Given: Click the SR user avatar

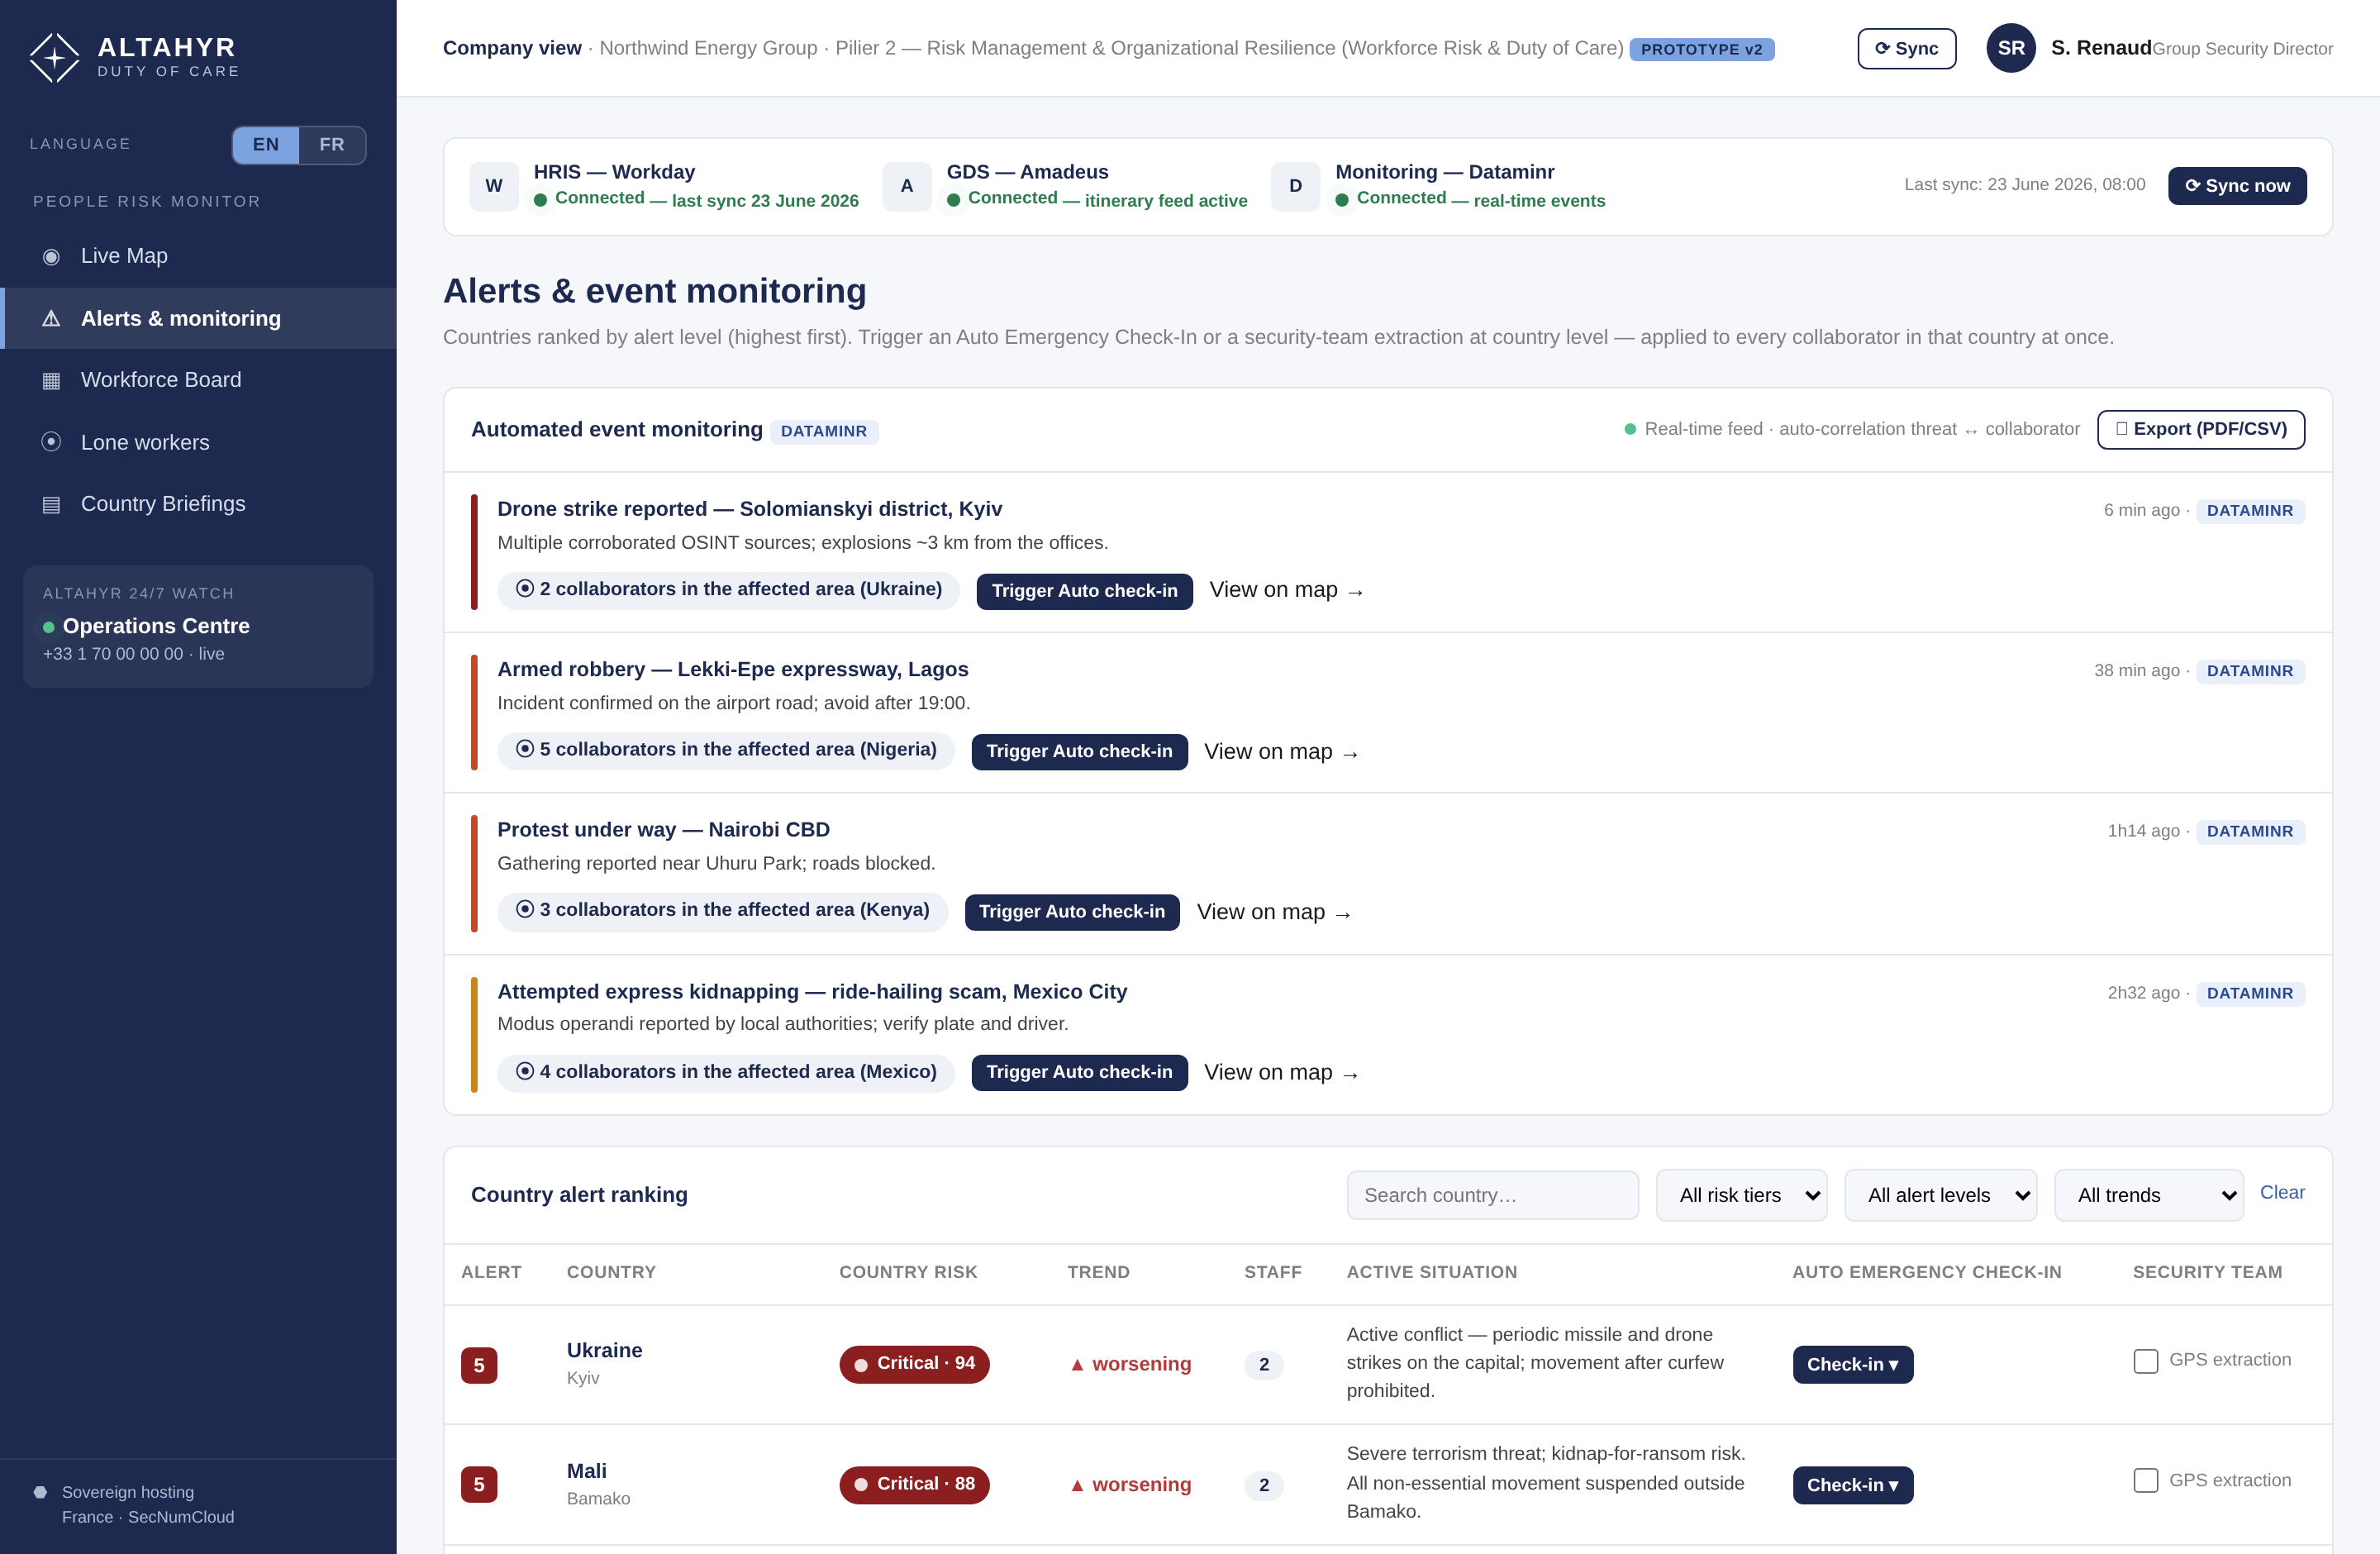Looking at the screenshot, I should tap(2011, 48).
